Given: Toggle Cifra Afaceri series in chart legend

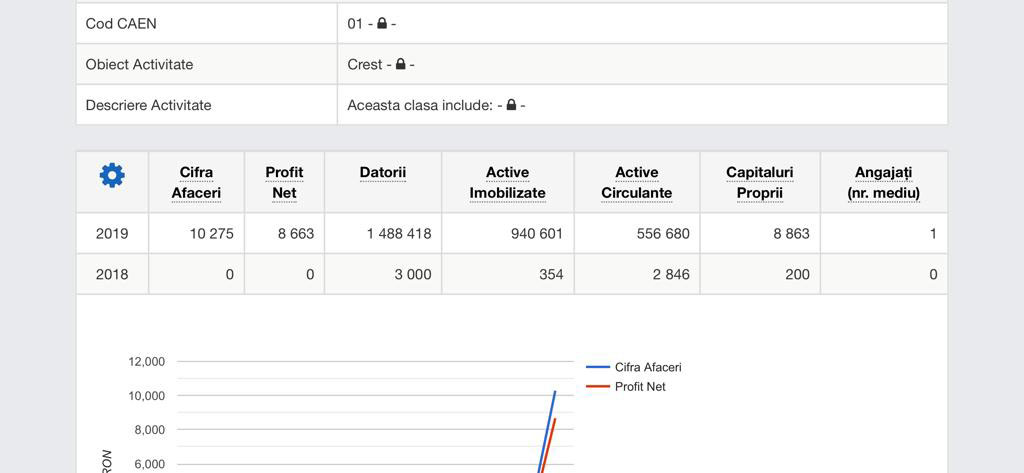Looking at the screenshot, I should tap(647, 367).
